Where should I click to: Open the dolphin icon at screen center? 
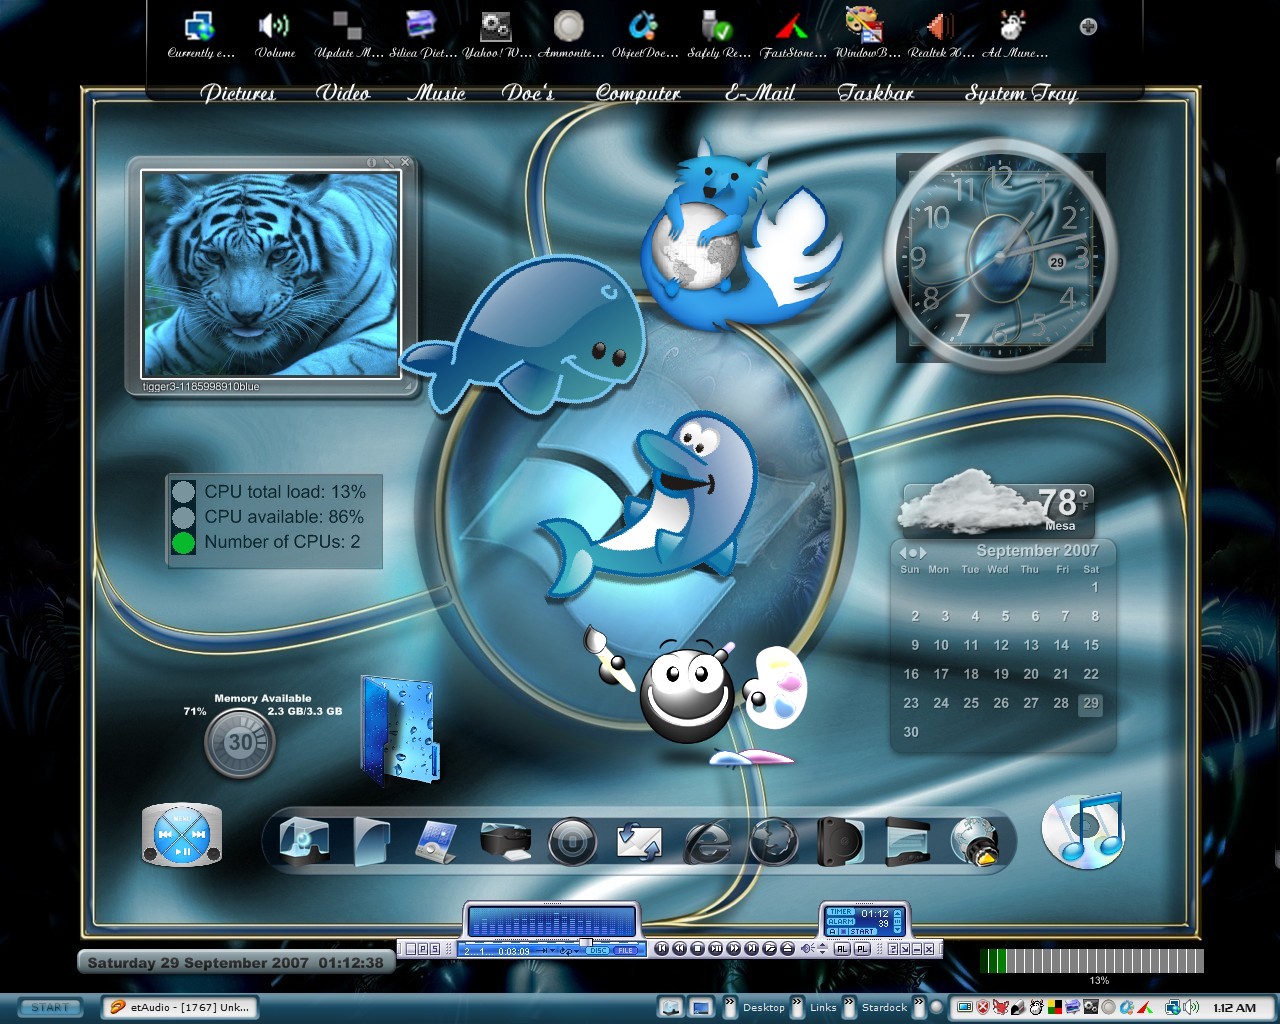click(x=650, y=505)
